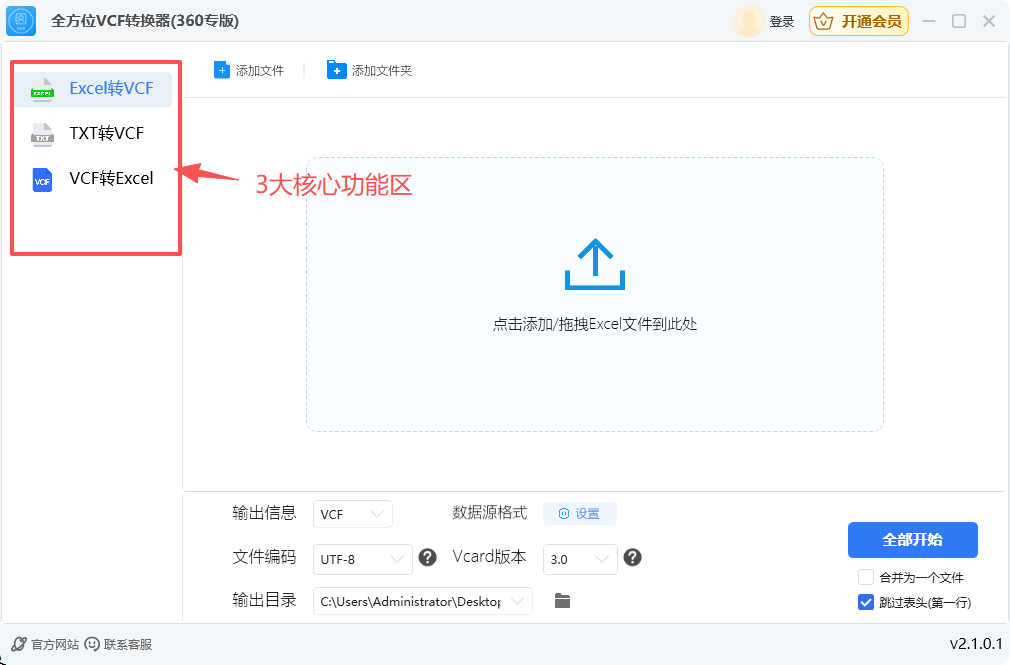
Task: Click the upload arrow icon in drop zone
Action: 594,265
